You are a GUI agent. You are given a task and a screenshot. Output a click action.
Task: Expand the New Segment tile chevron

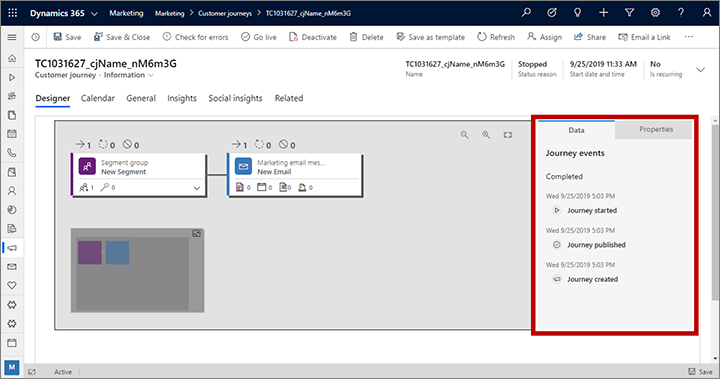[197, 188]
